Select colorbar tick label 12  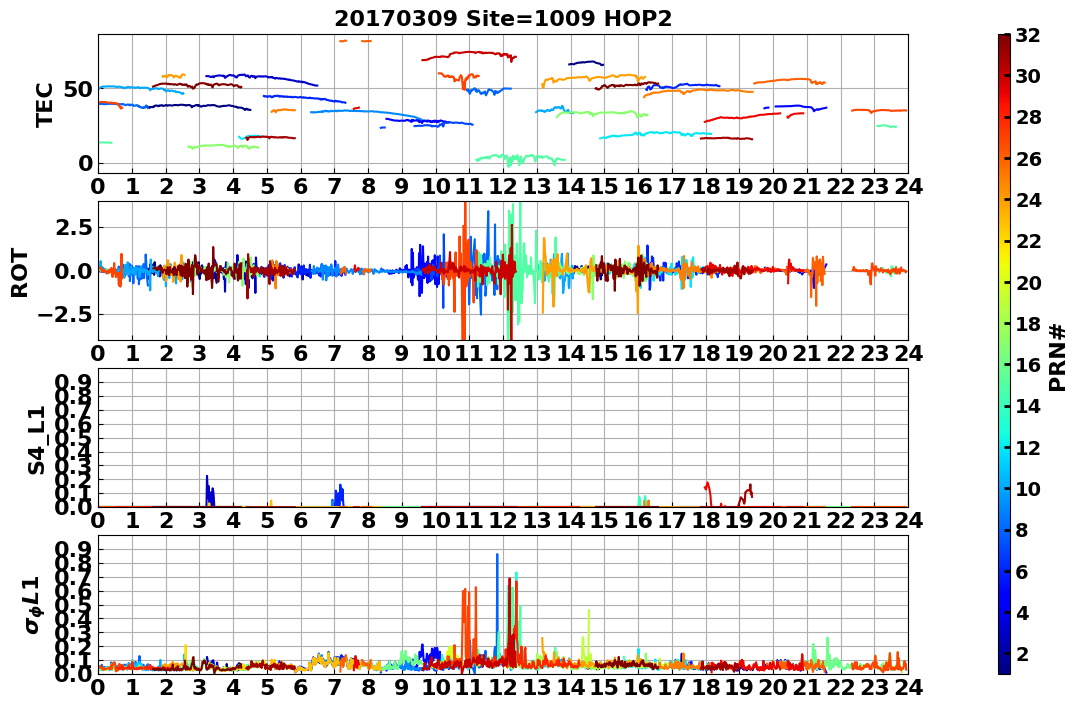click(1028, 447)
